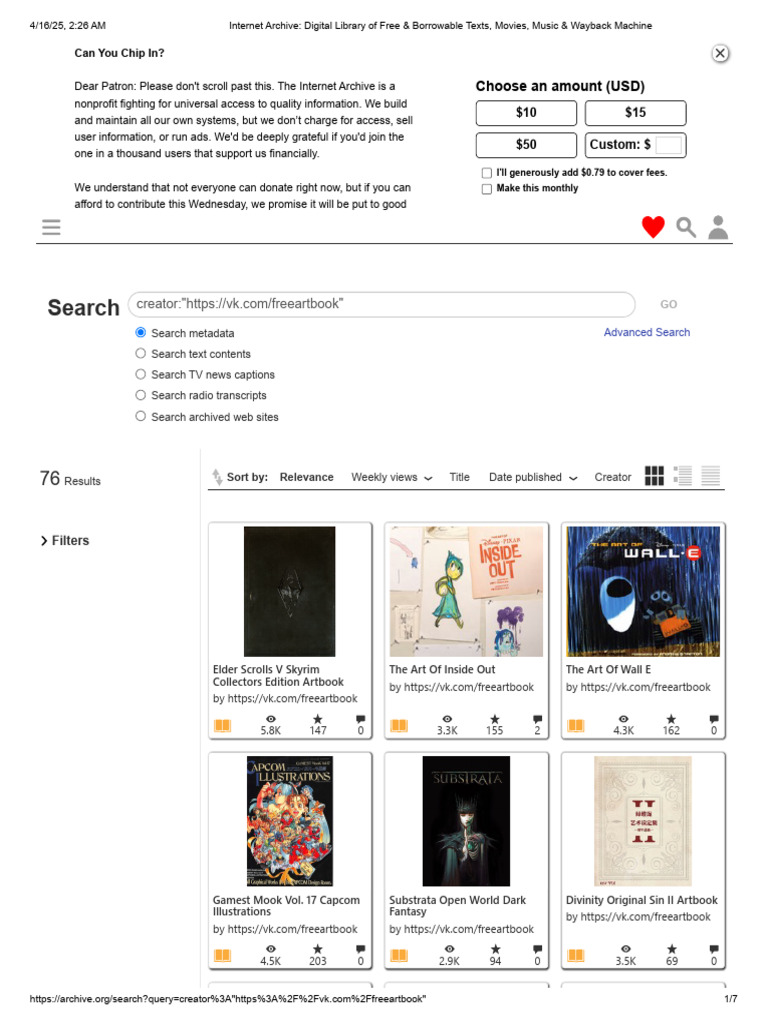Expand the Filters panel

click(64, 541)
